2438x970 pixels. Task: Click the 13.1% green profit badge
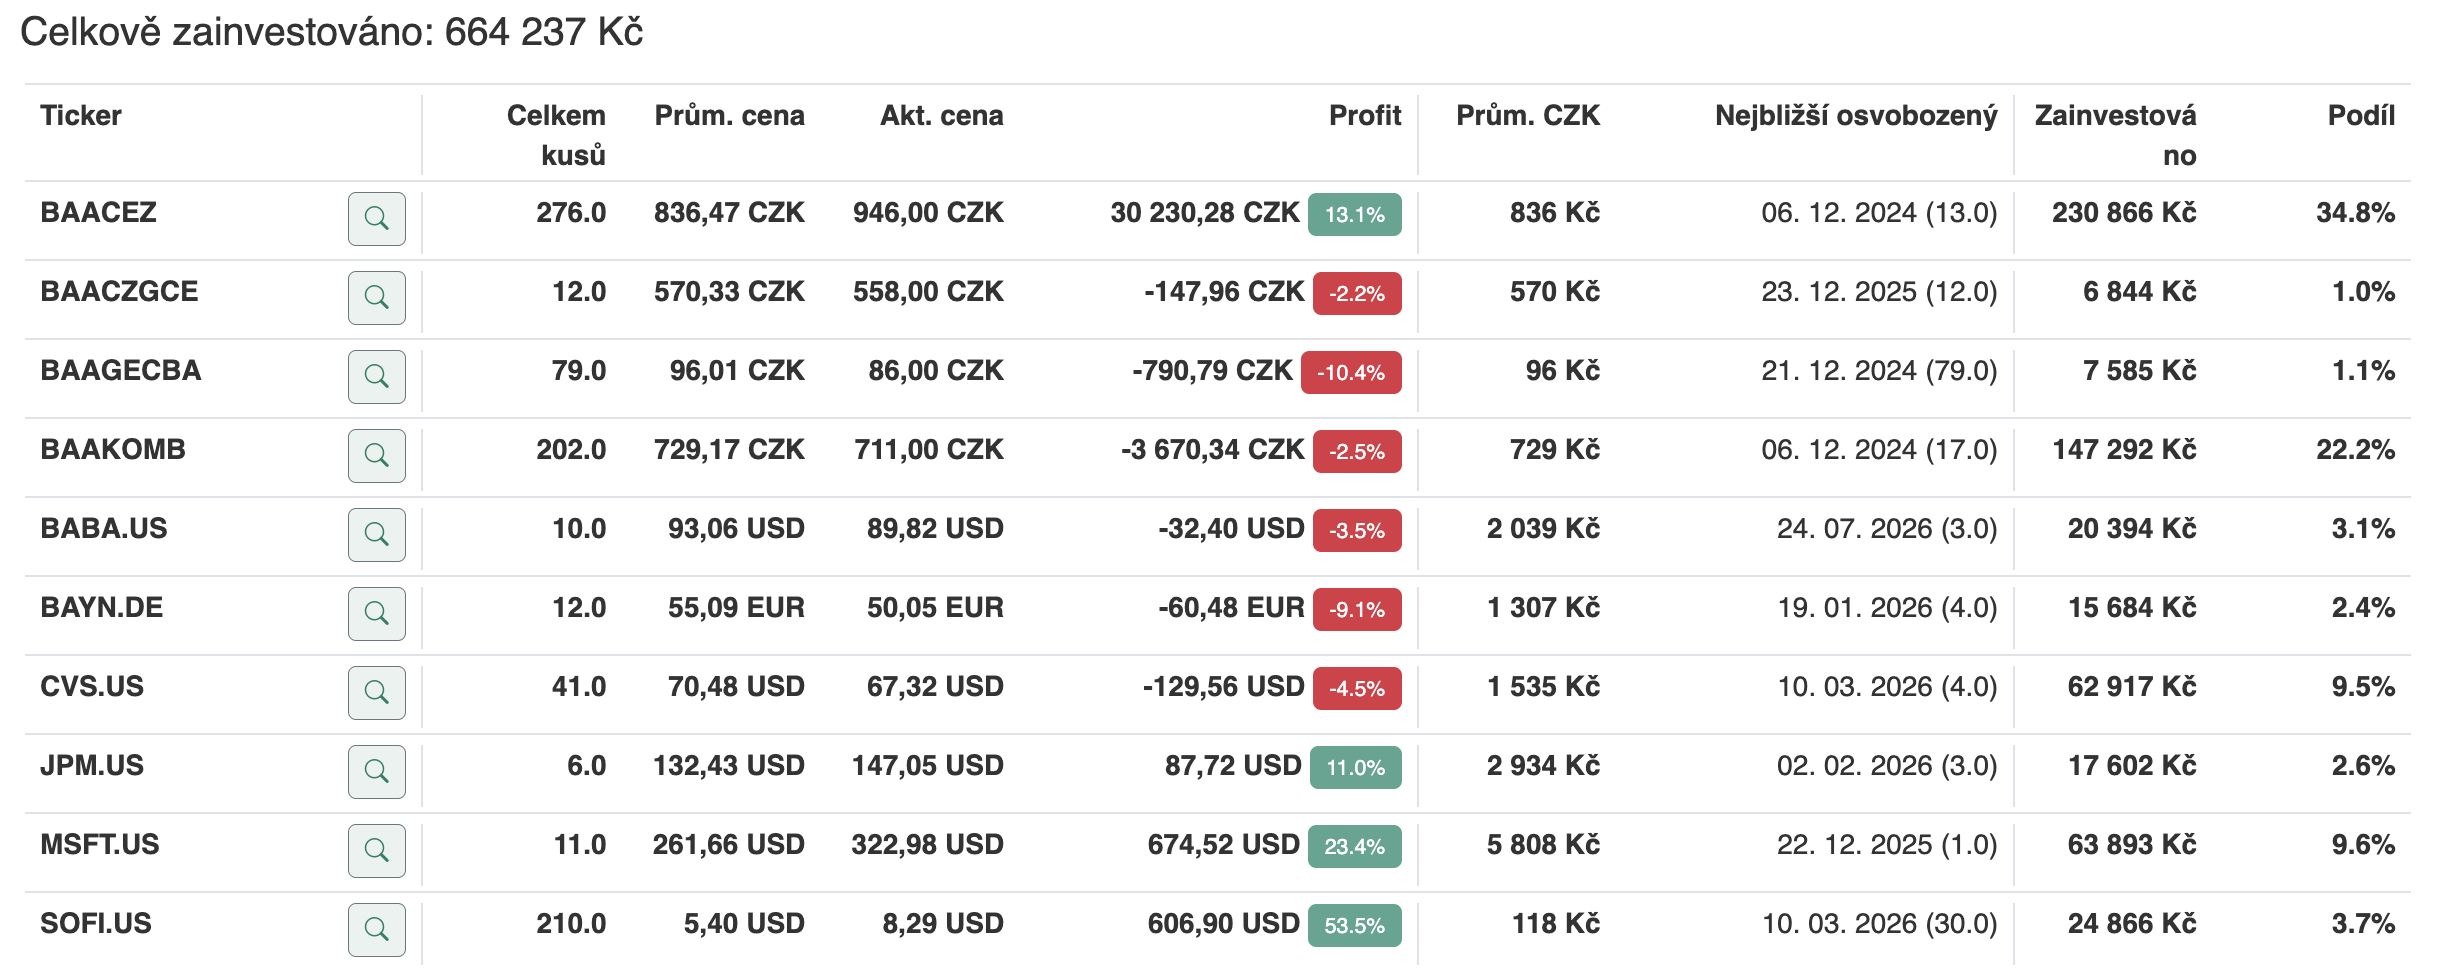[x=1355, y=214]
